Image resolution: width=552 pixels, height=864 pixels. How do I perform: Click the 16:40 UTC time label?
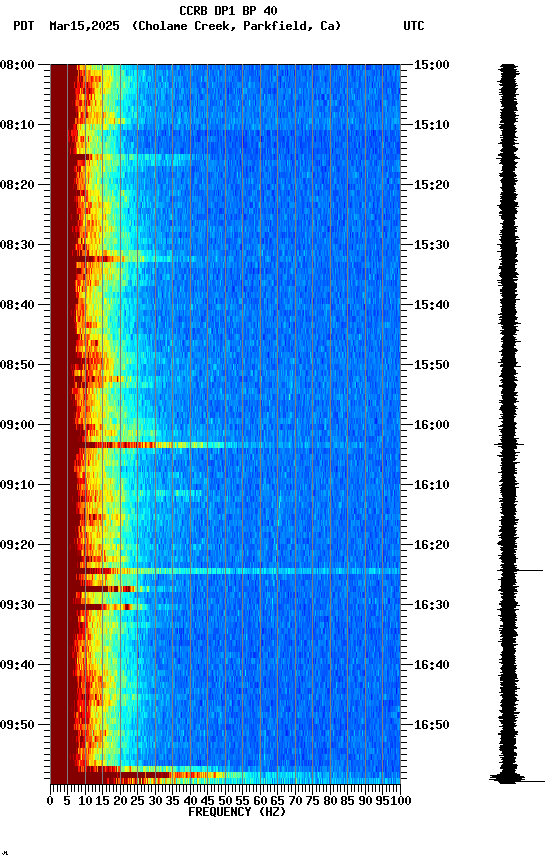(x=432, y=666)
